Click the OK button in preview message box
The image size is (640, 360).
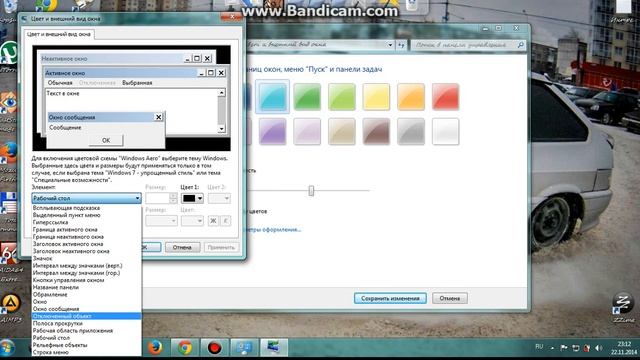coord(106,140)
